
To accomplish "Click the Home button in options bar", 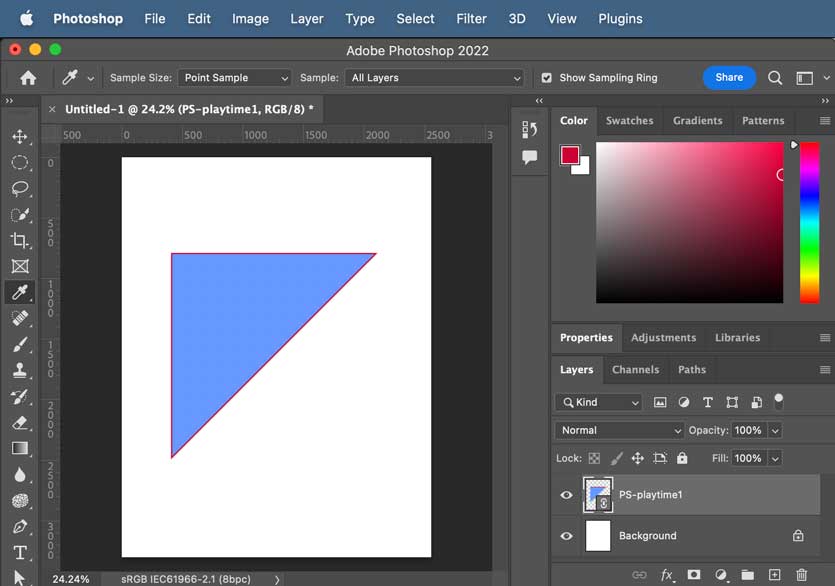I will pyautogui.click(x=28, y=78).
